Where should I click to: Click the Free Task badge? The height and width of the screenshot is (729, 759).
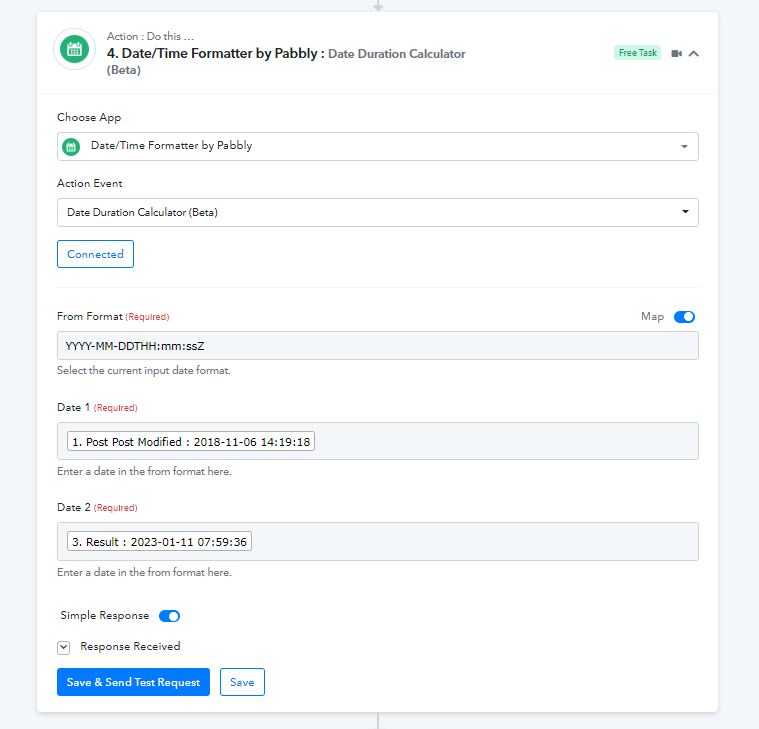638,53
